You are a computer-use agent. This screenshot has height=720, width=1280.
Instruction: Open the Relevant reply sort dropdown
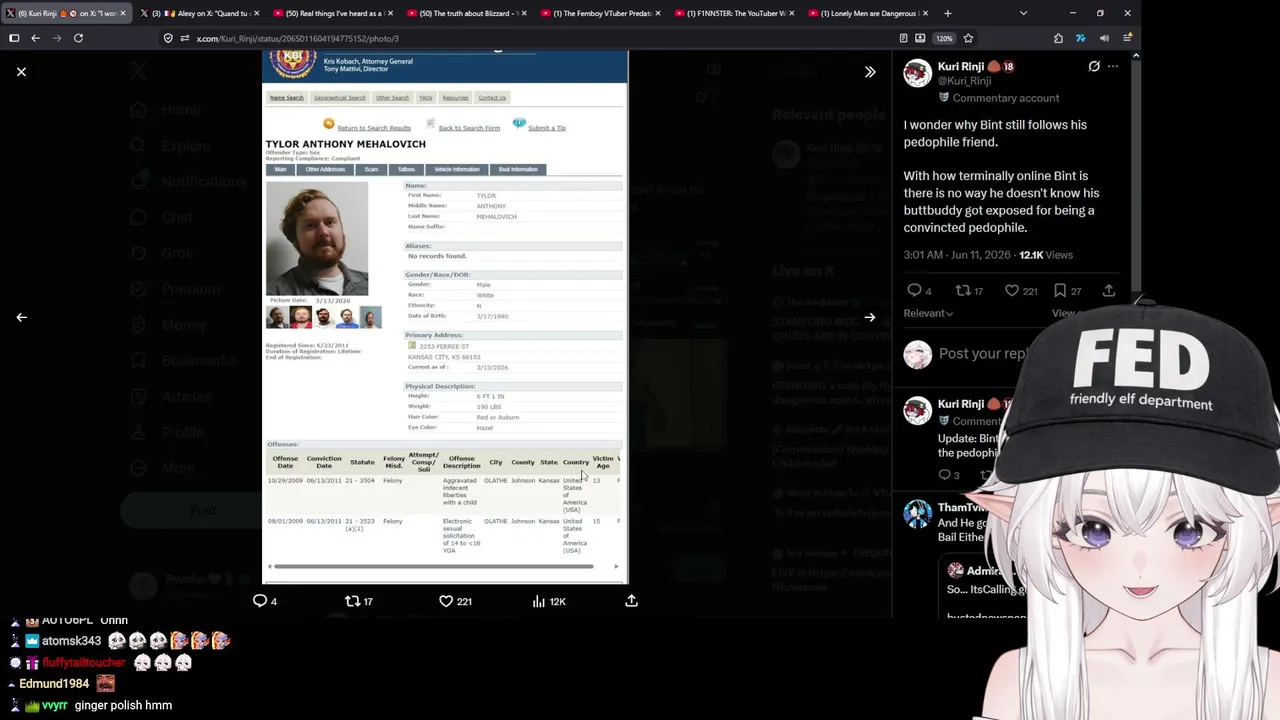928,313
